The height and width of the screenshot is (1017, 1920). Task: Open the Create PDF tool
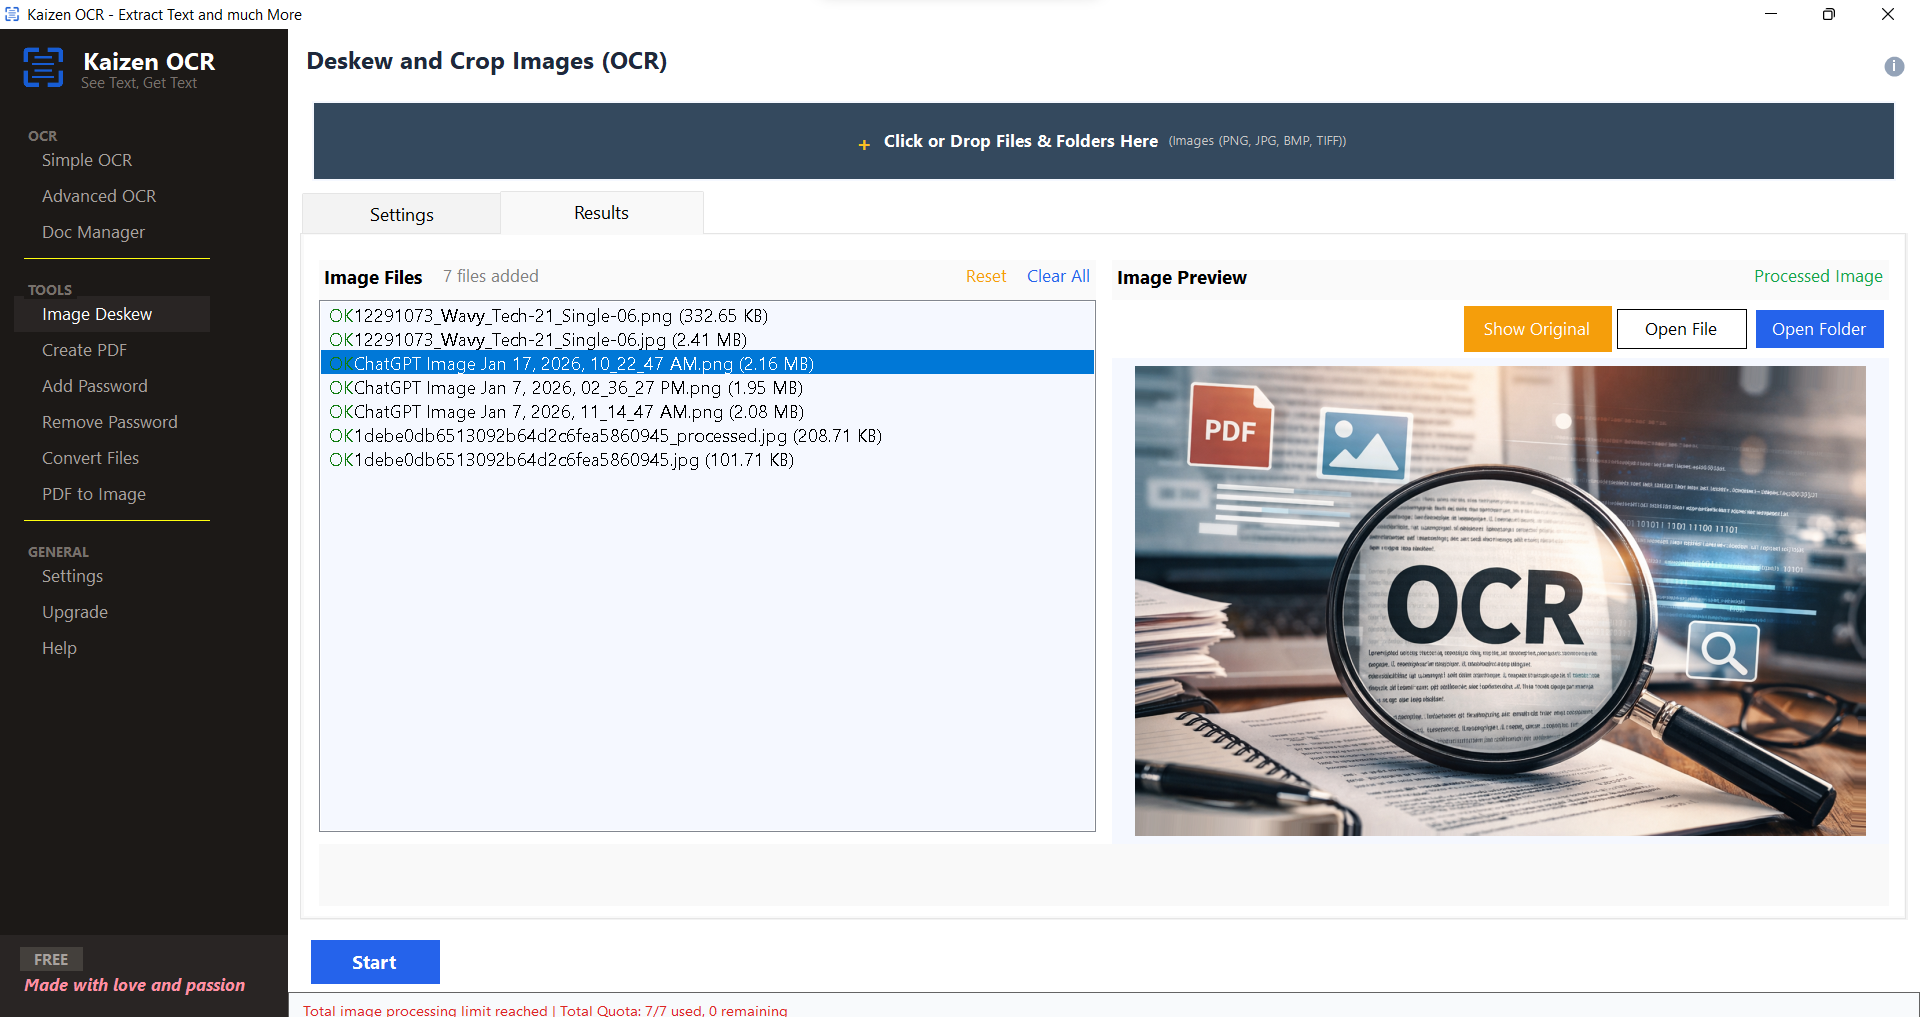(x=84, y=349)
